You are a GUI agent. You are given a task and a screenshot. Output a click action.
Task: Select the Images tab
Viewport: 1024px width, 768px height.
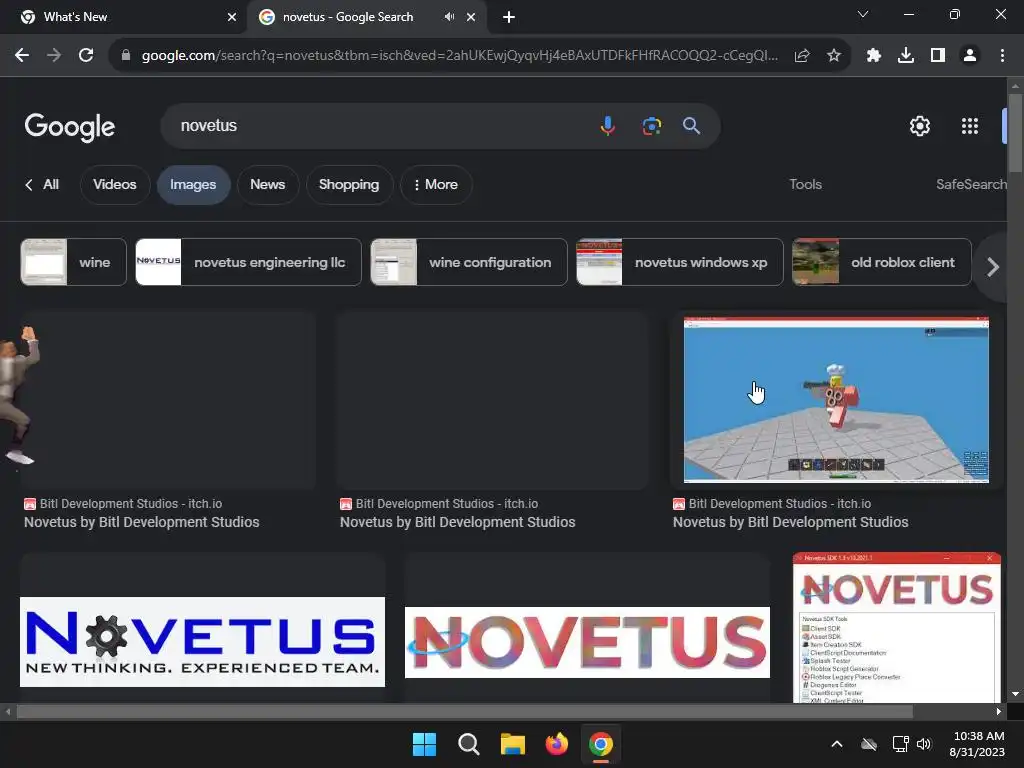coord(193,185)
